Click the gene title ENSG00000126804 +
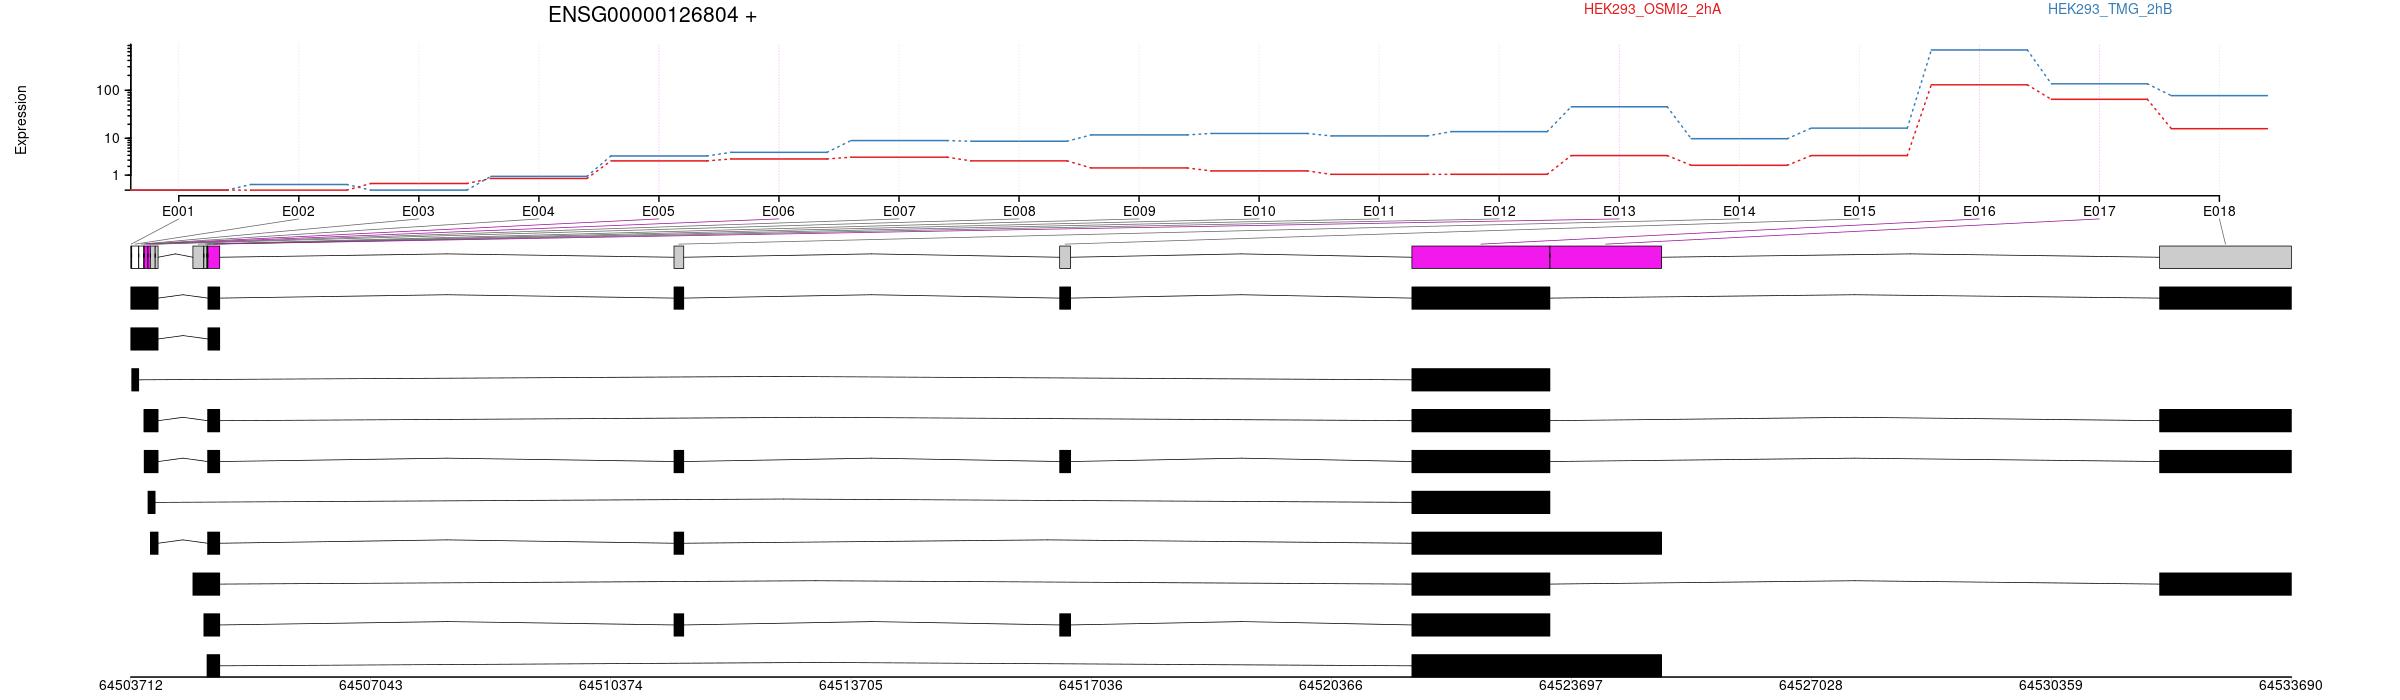 click(652, 15)
